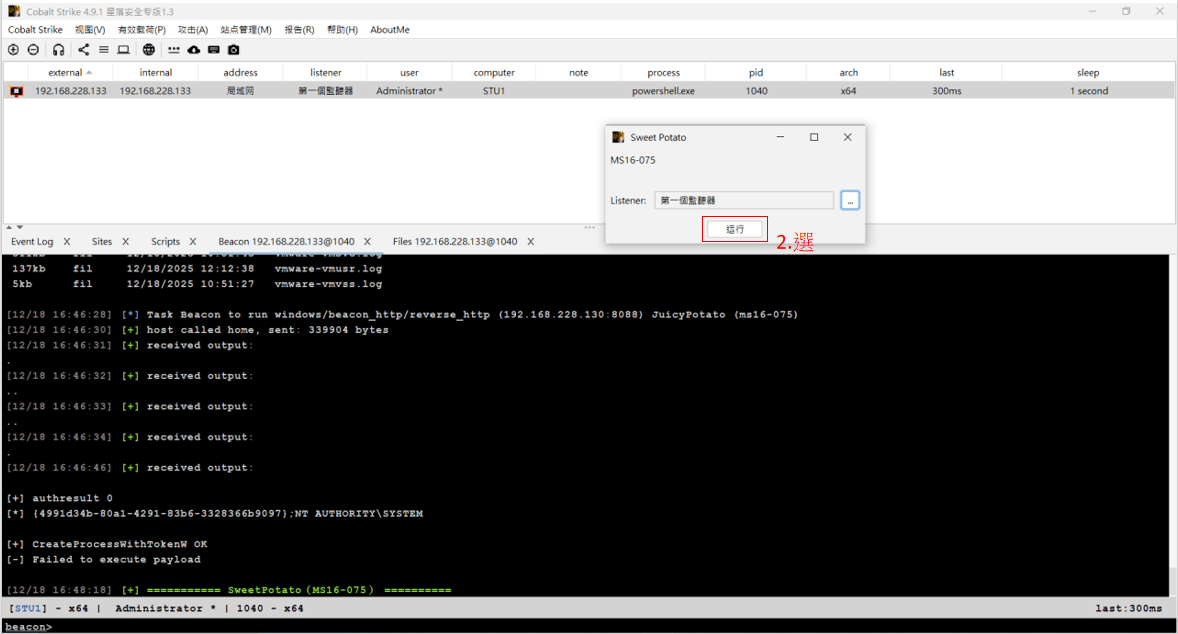
Task: Close the Sites tab
Action: 125,242
